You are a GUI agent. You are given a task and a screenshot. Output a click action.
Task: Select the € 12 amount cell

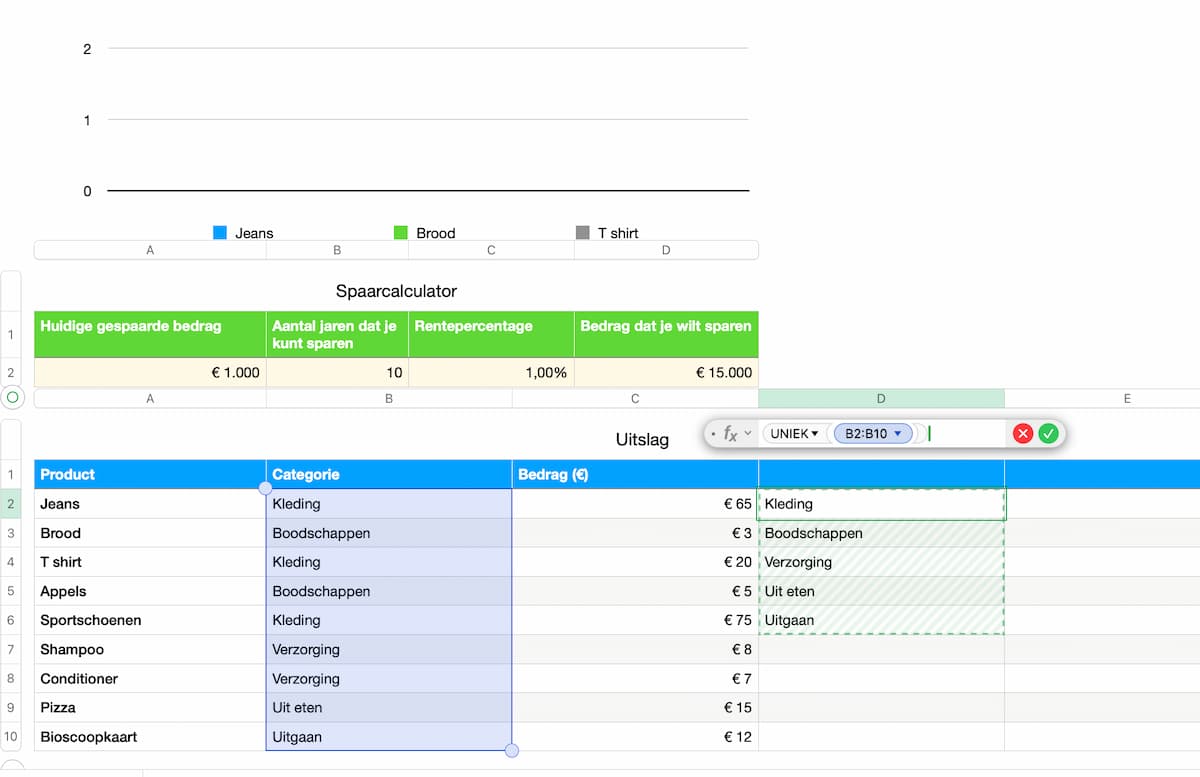[x=635, y=737]
